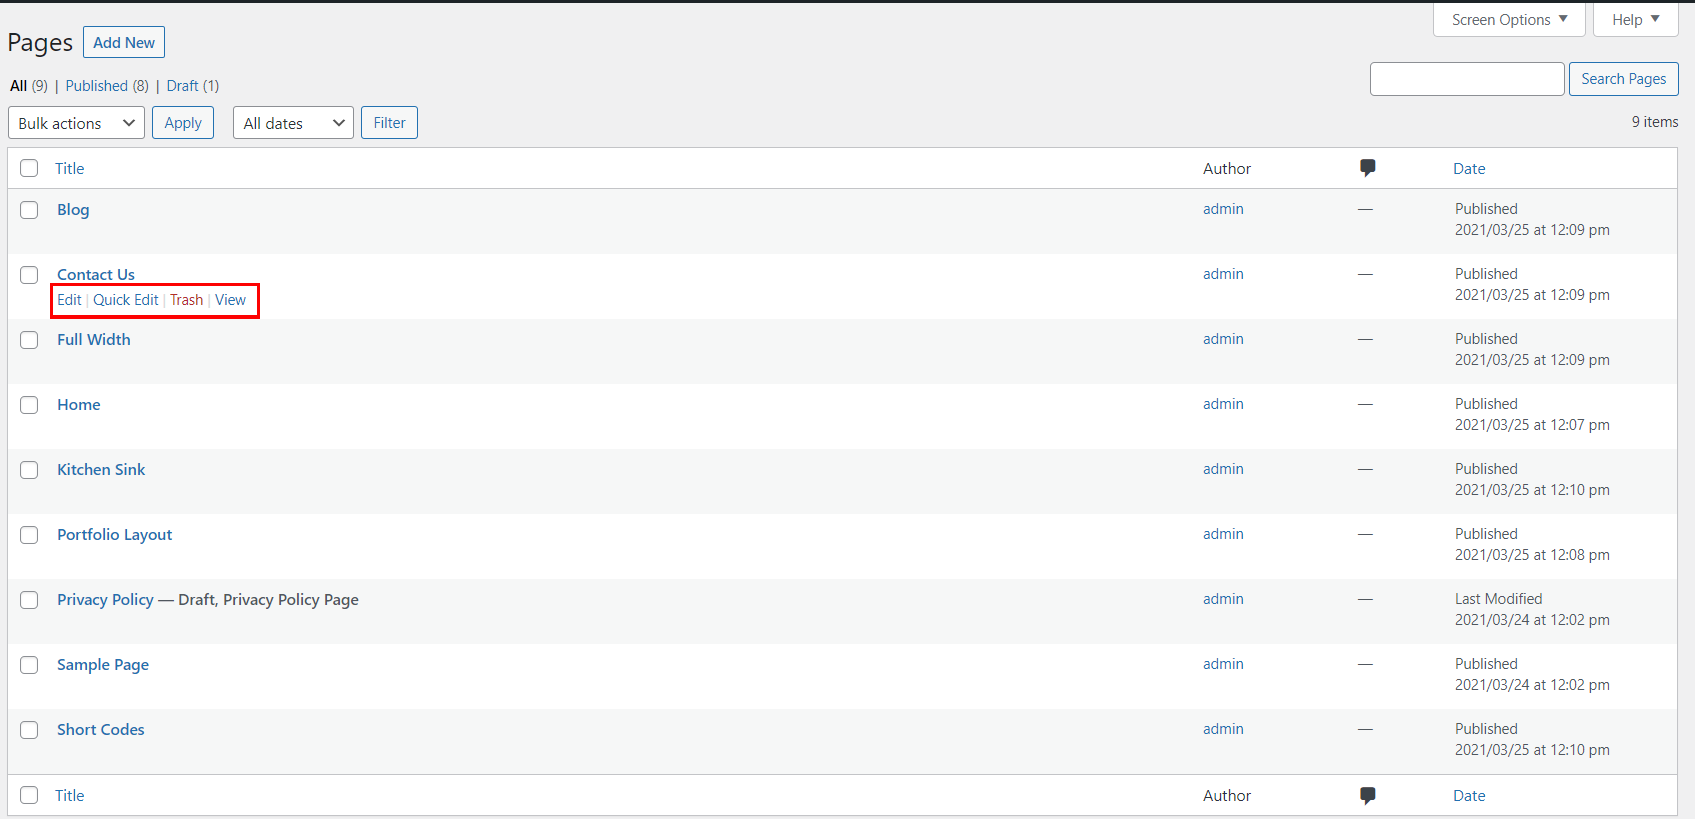
Task: Open the Bulk actions dropdown
Action: (x=76, y=123)
